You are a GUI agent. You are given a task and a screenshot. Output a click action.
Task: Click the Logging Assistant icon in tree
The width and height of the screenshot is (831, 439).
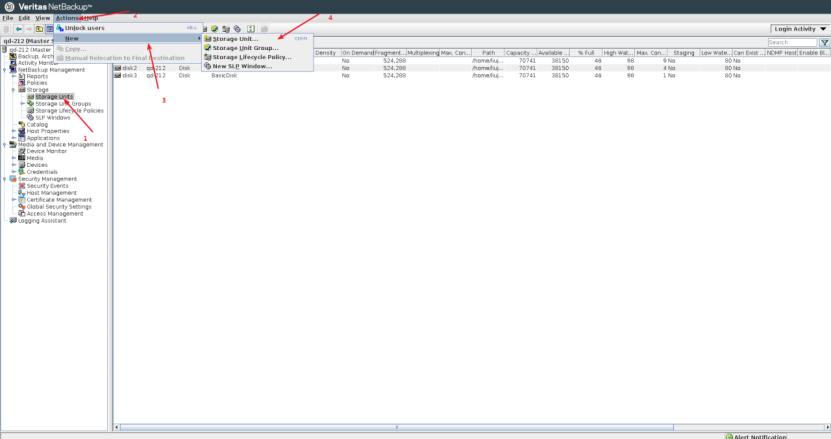pyautogui.click(x=13, y=221)
